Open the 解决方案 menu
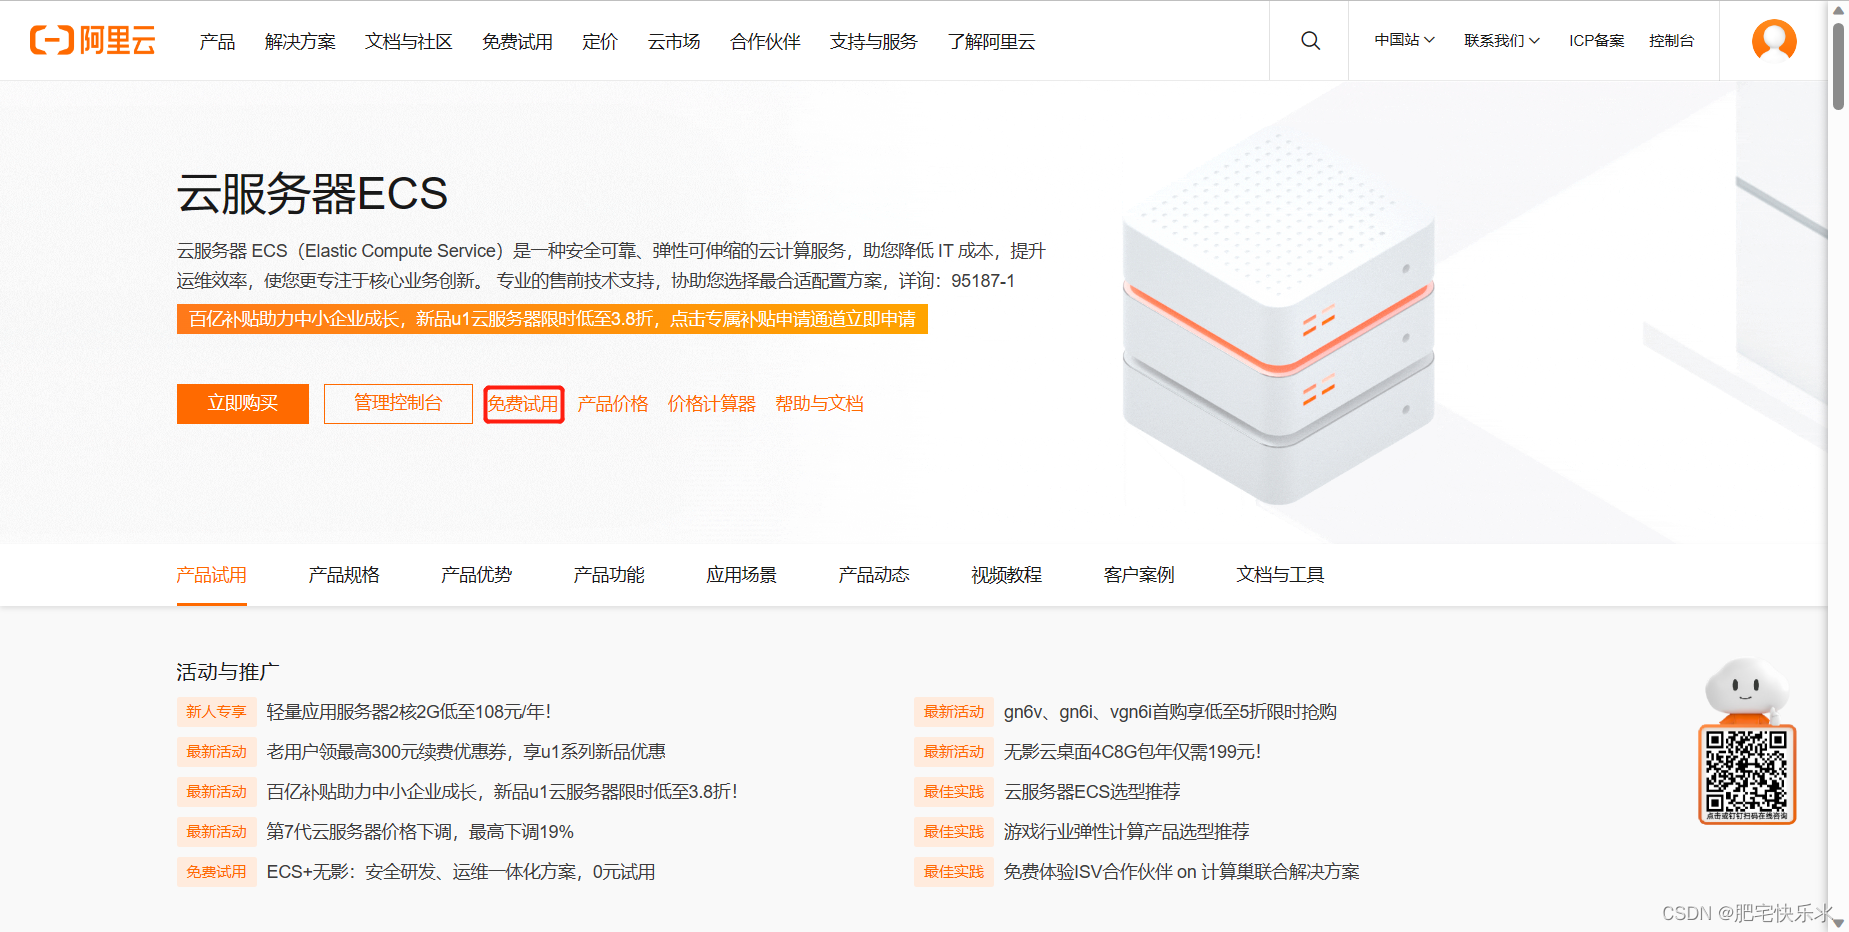1849x932 pixels. tap(300, 41)
